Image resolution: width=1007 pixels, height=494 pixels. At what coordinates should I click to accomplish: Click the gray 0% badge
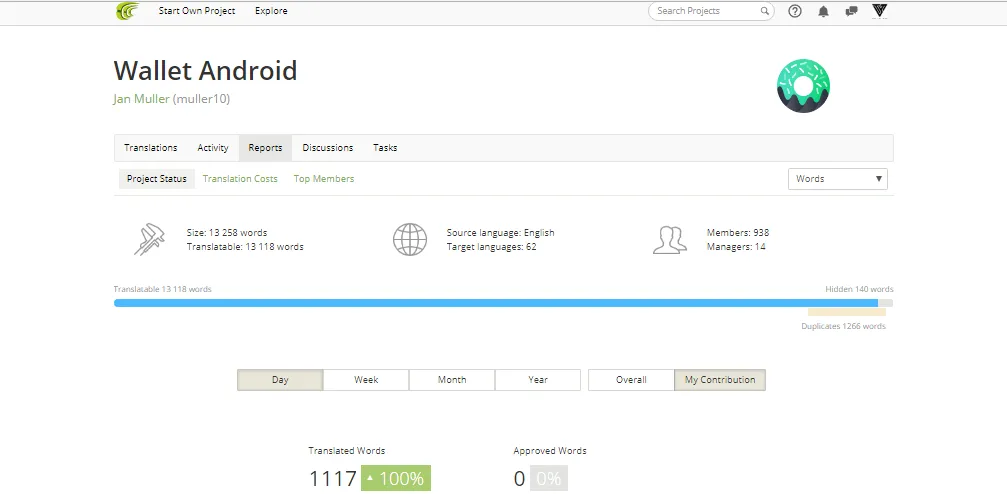click(x=548, y=479)
